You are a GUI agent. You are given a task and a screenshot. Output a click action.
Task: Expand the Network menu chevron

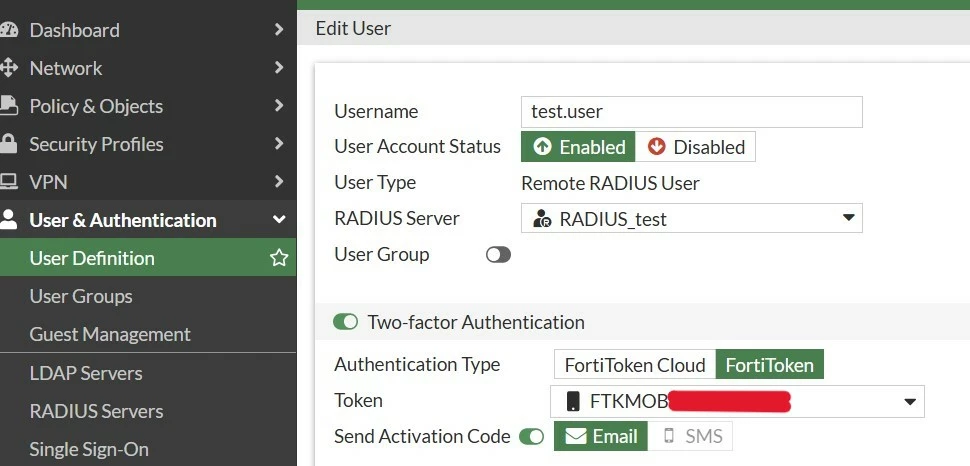[x=279, y=67]
